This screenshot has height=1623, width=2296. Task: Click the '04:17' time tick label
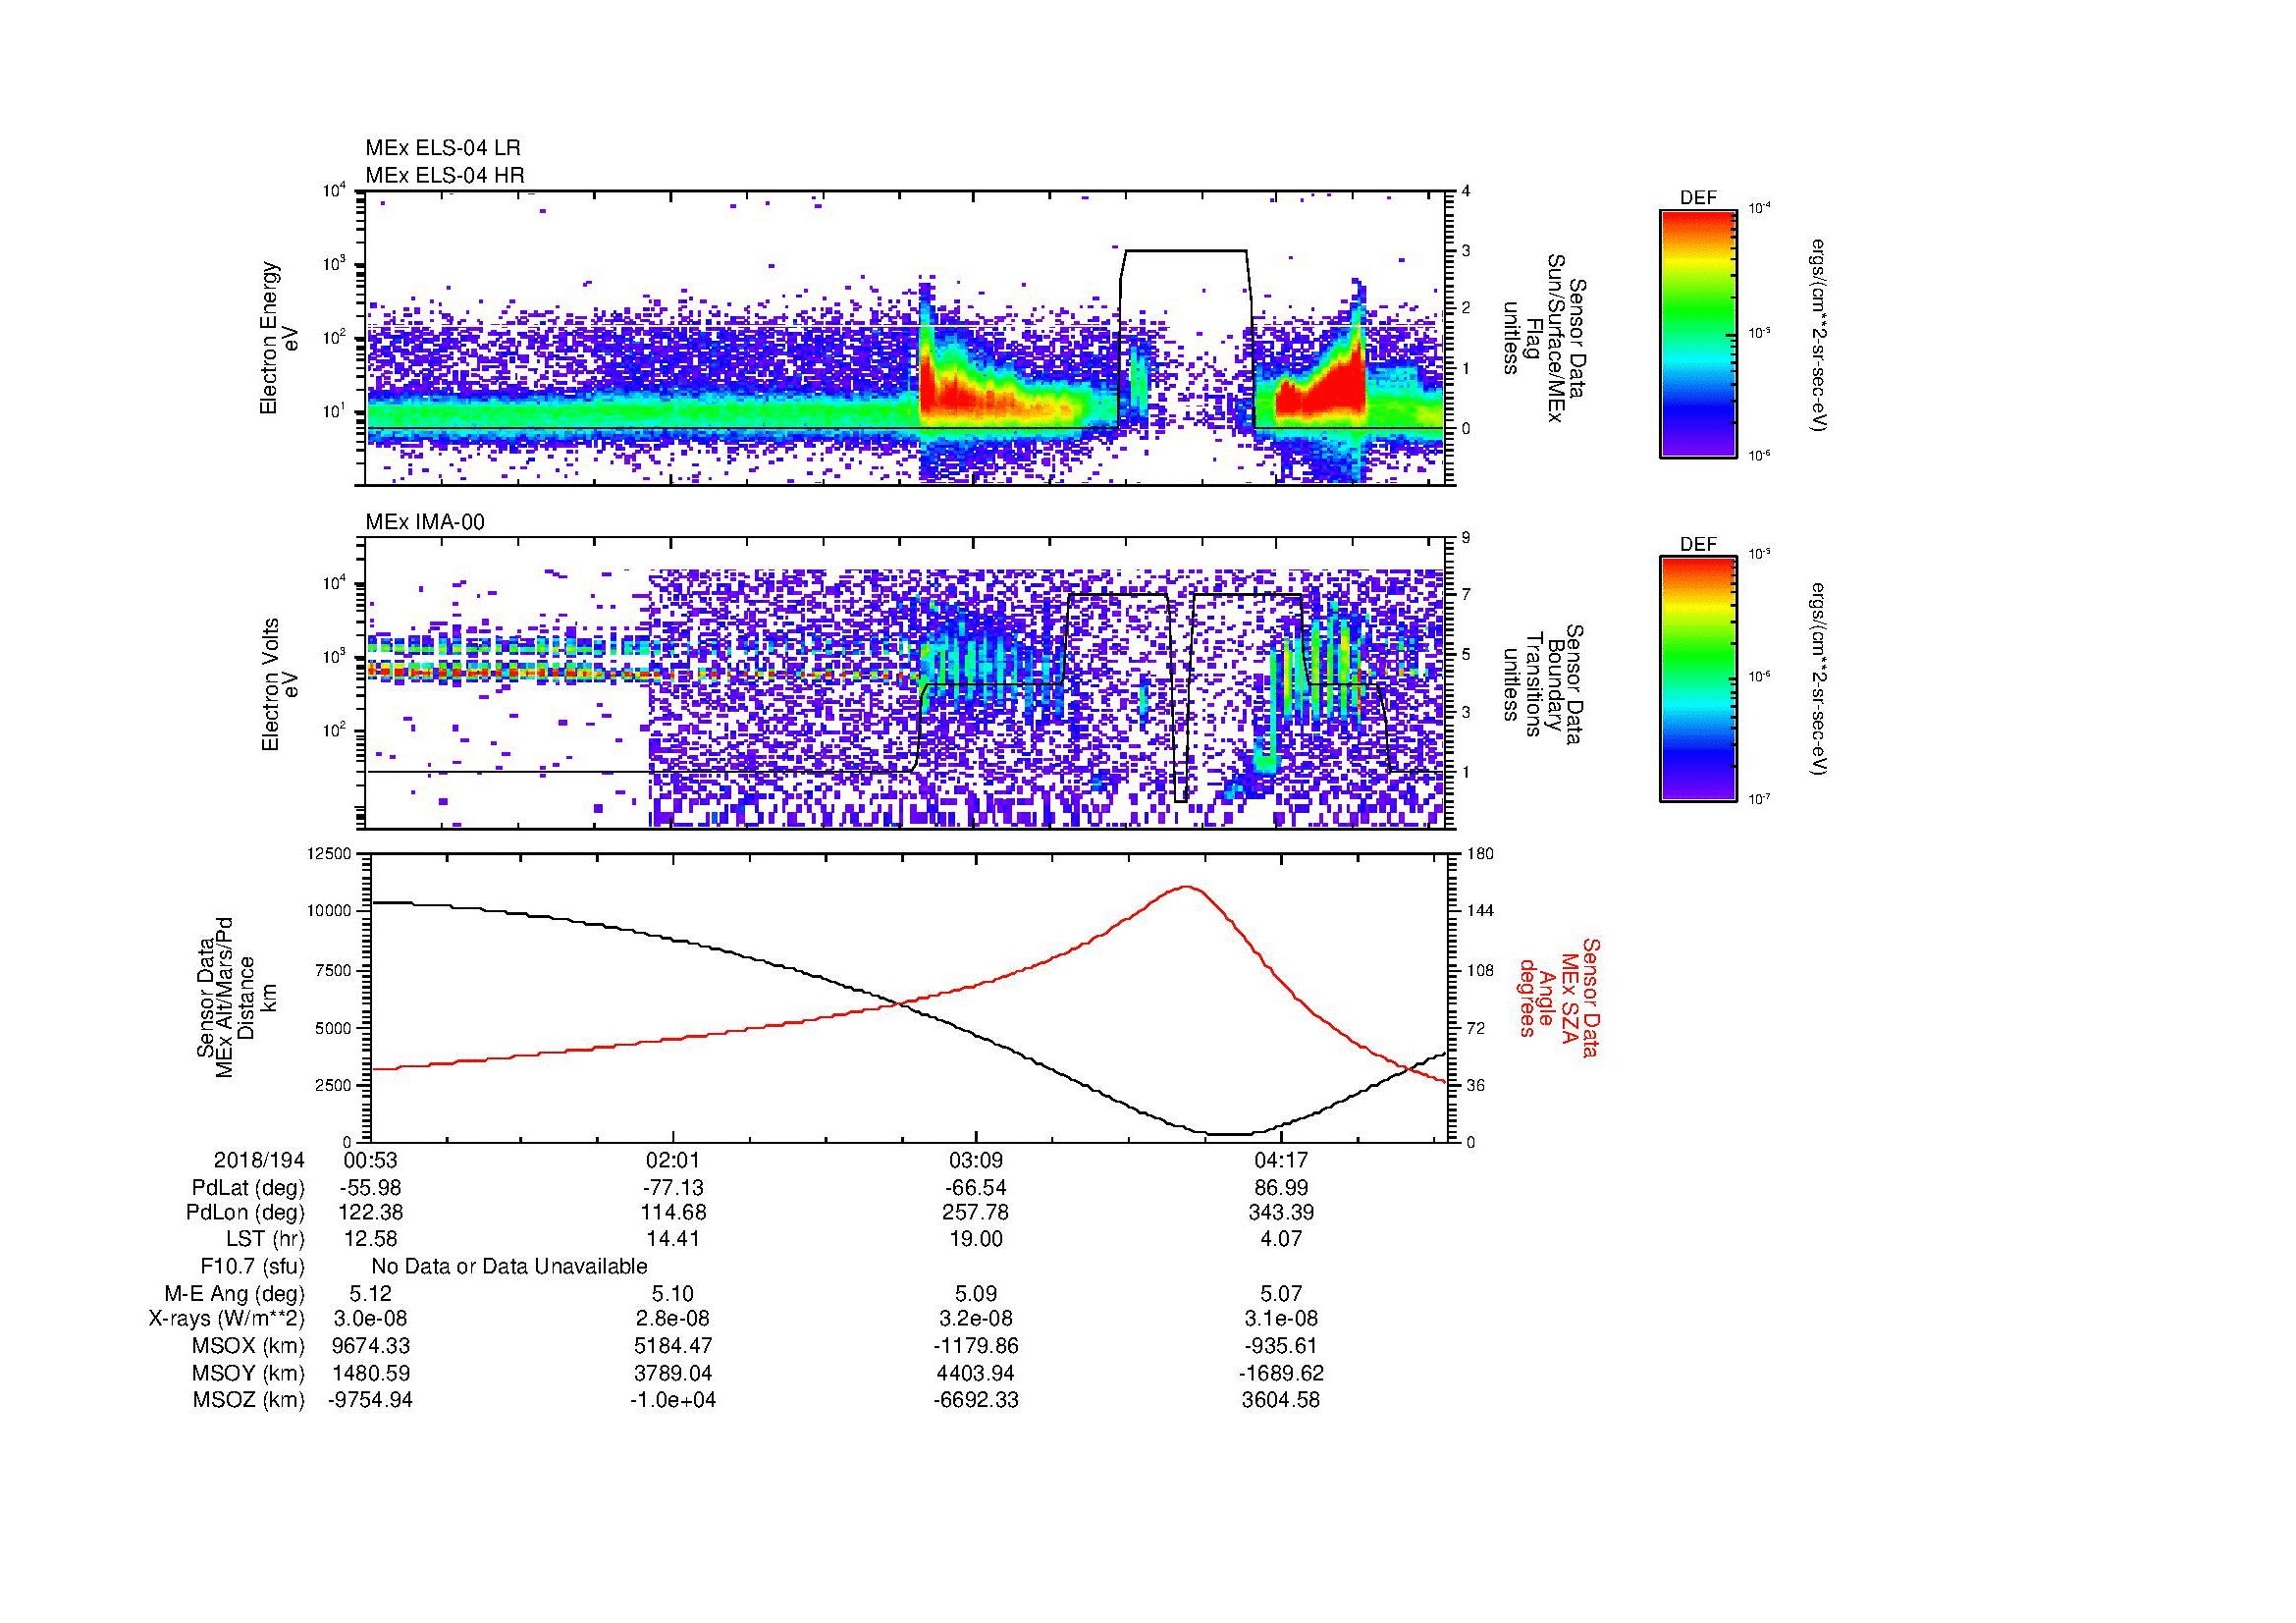(1281, 1160)
